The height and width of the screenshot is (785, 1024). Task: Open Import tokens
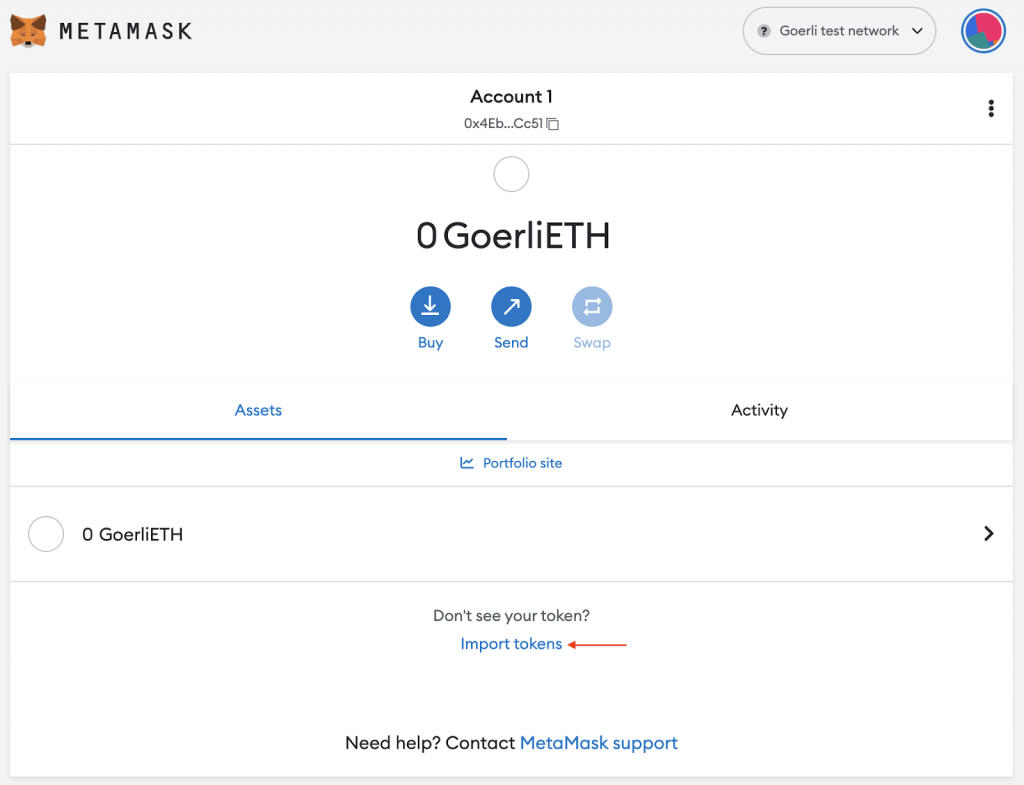(x=511, y=643)
